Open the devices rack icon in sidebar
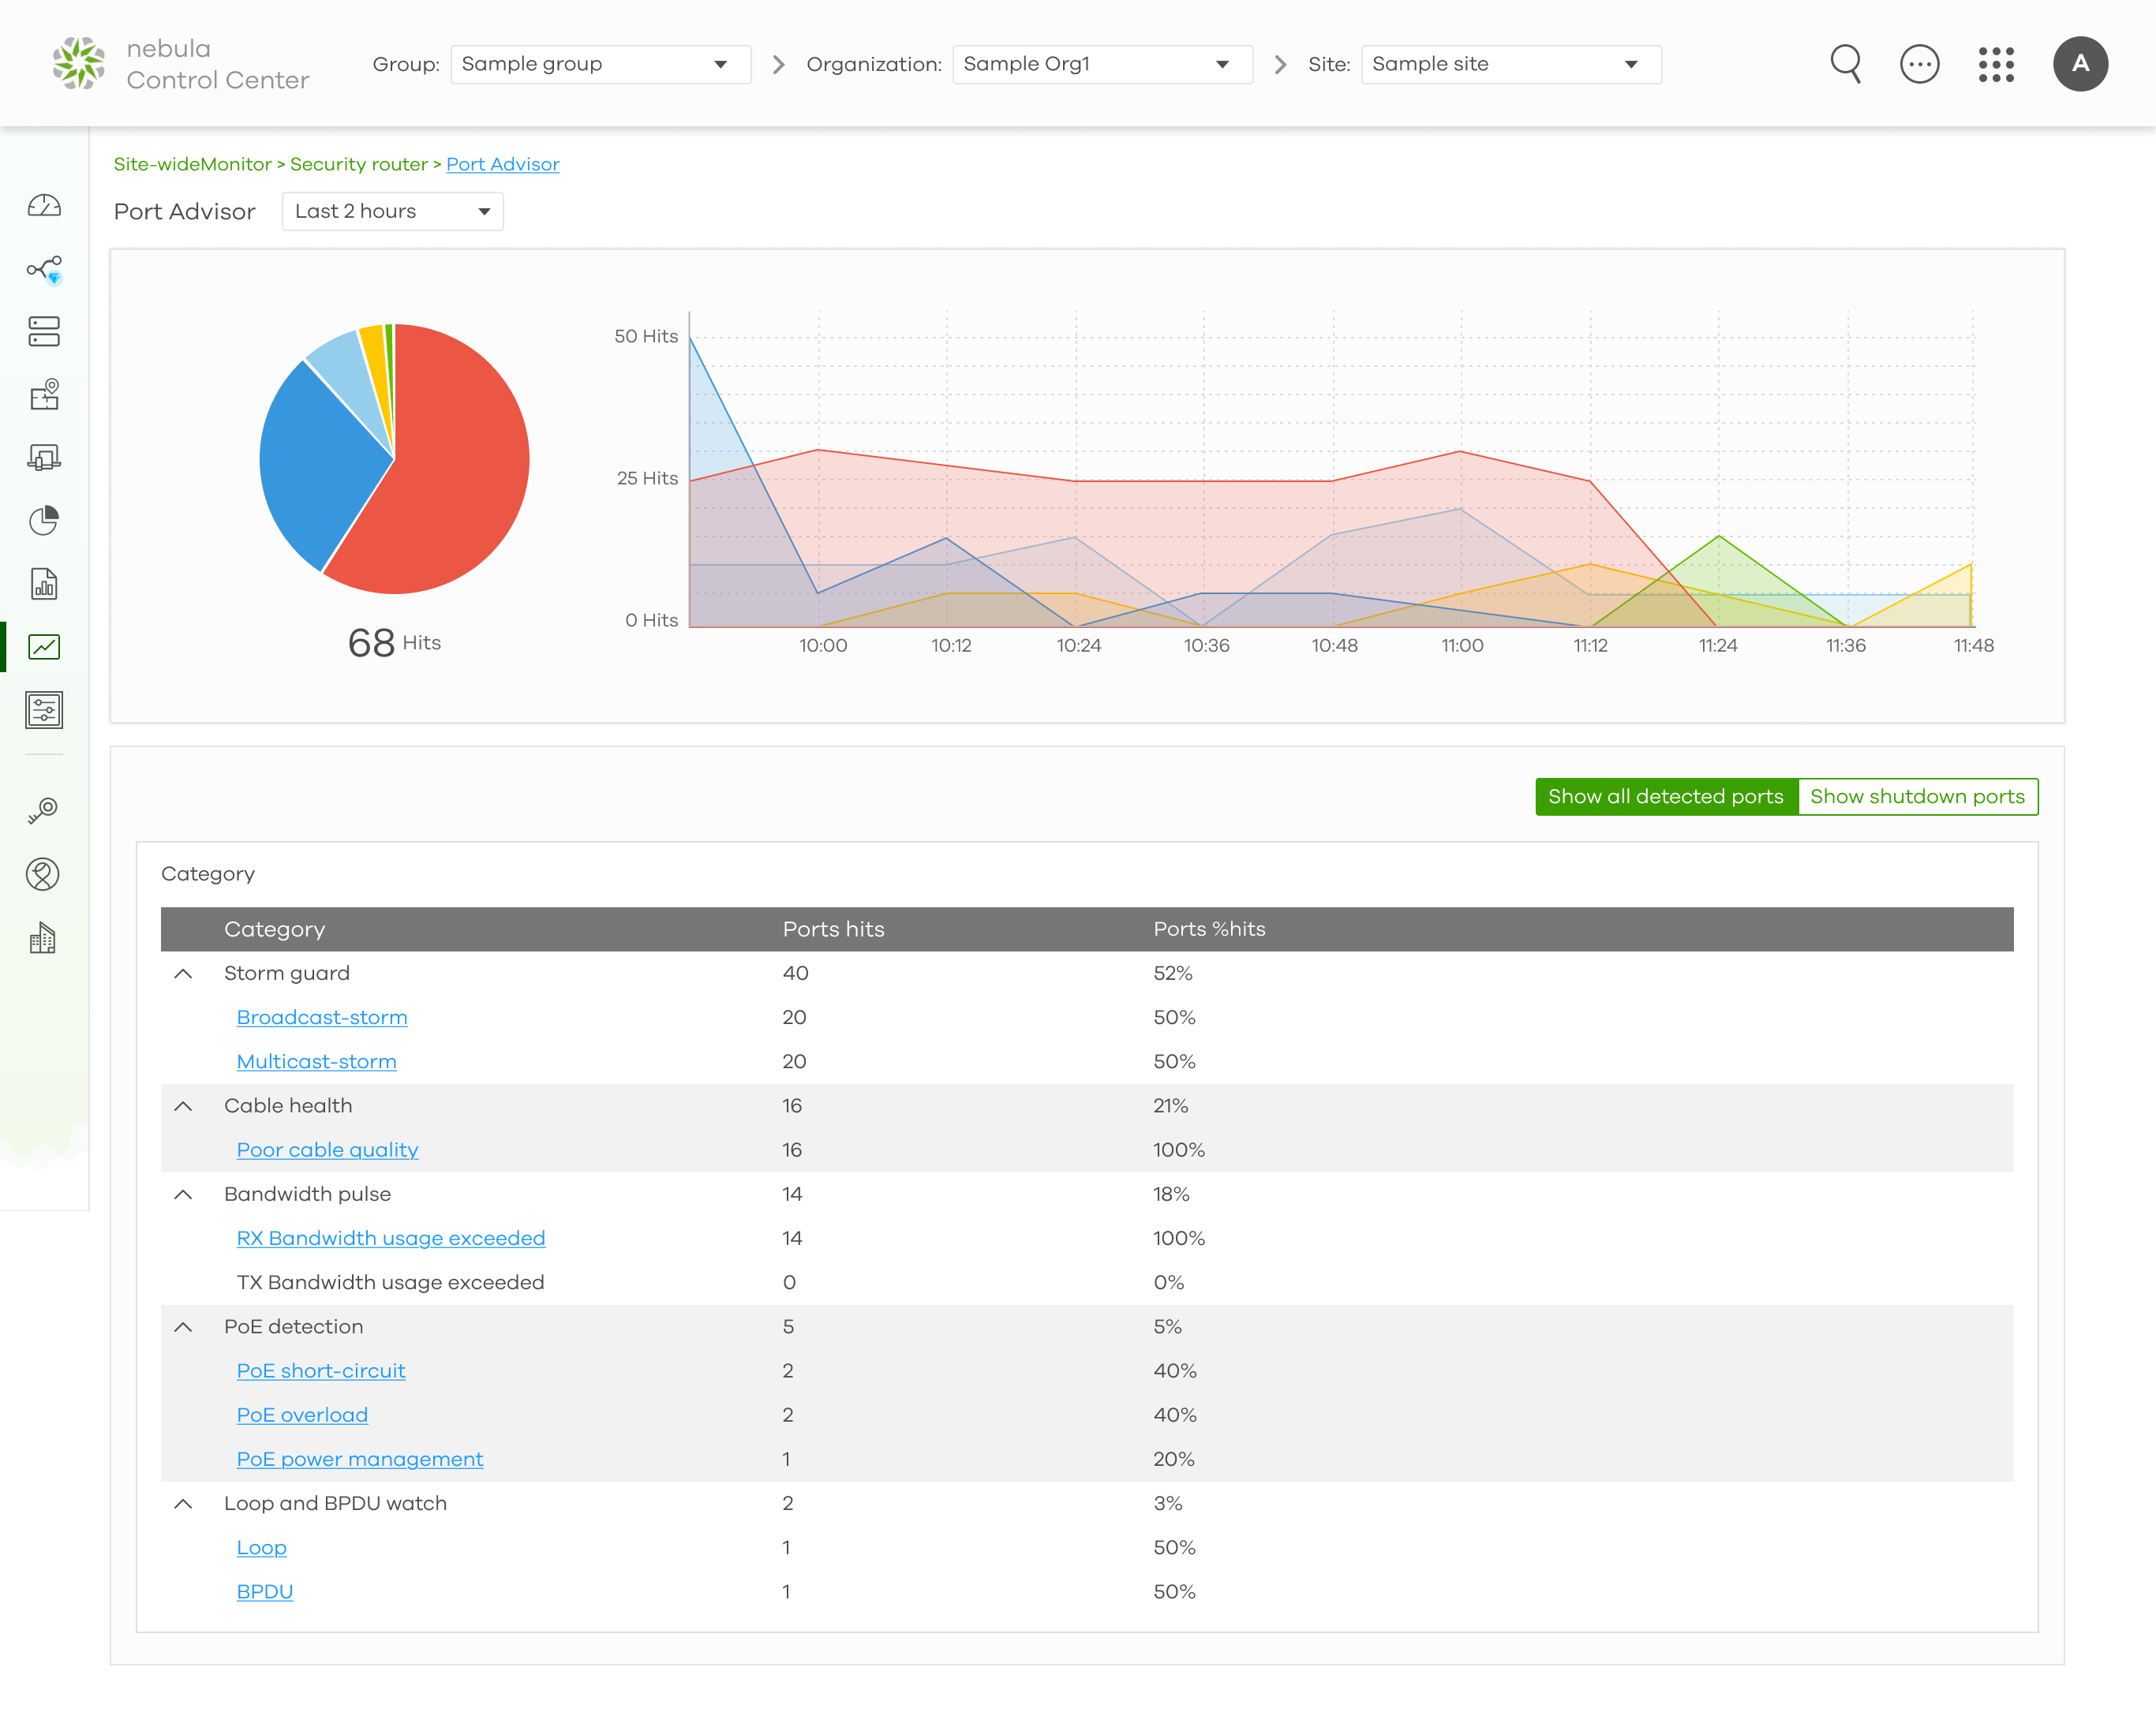The width and height of the screenshot is (2156, 1712). 44,331
